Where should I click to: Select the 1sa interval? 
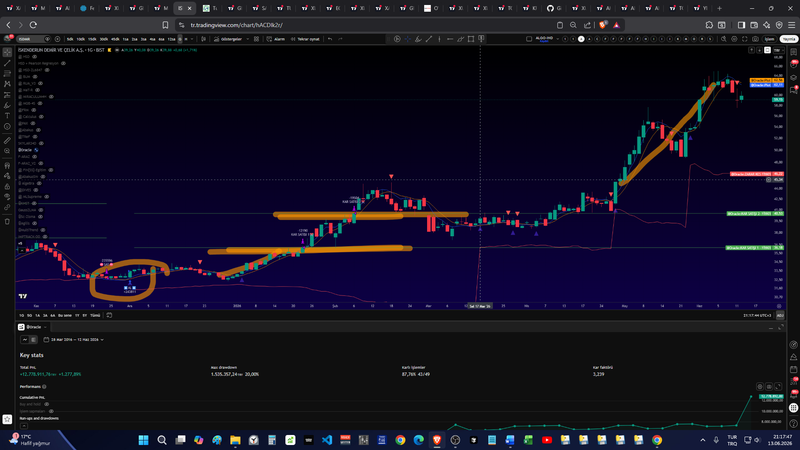click(x=126, y=39)
